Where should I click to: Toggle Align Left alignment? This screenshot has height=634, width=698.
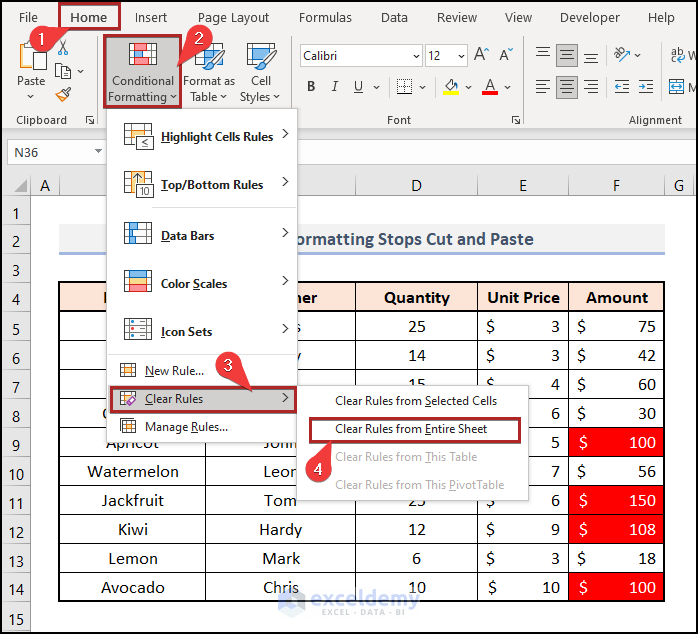(x=543, y=87)
